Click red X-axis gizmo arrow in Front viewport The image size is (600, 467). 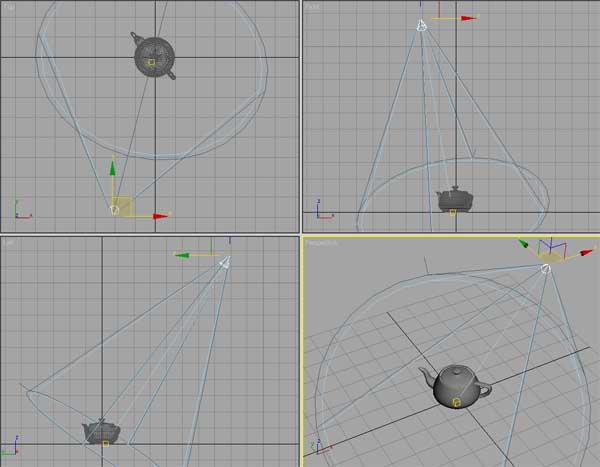tap(466, 18)
